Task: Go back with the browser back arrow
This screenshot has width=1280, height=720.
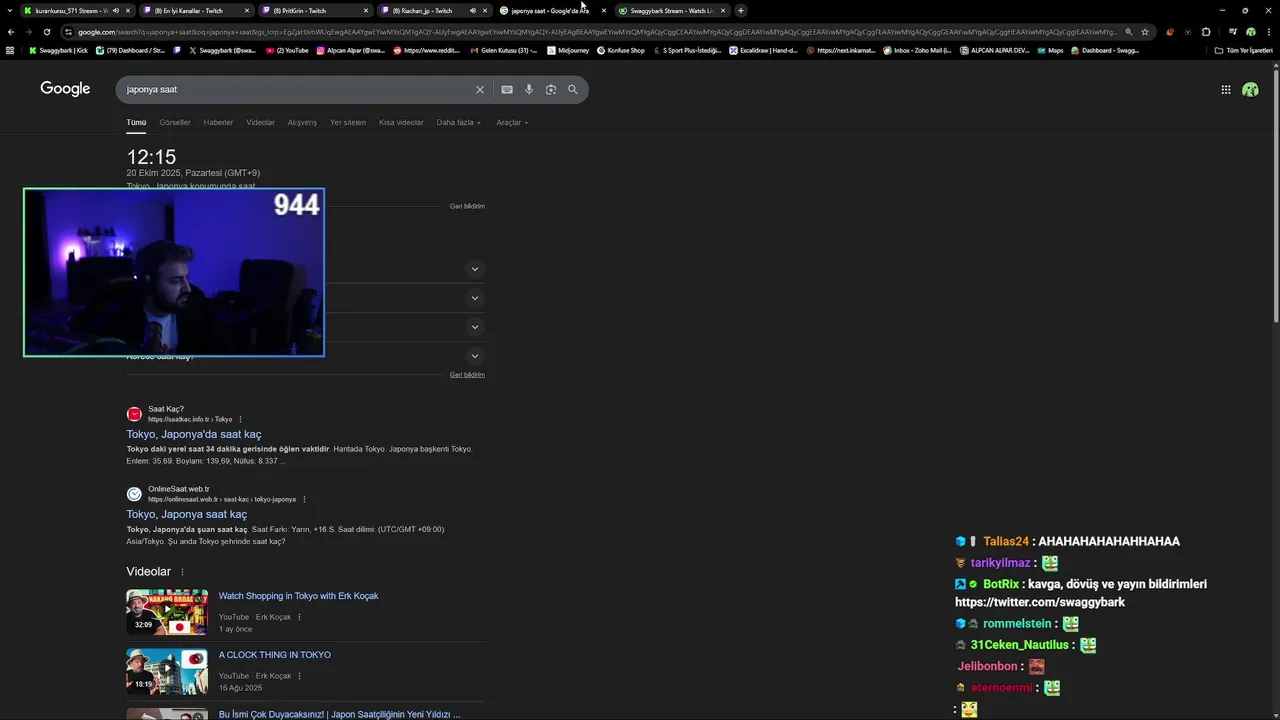Action: pos(11,32)
